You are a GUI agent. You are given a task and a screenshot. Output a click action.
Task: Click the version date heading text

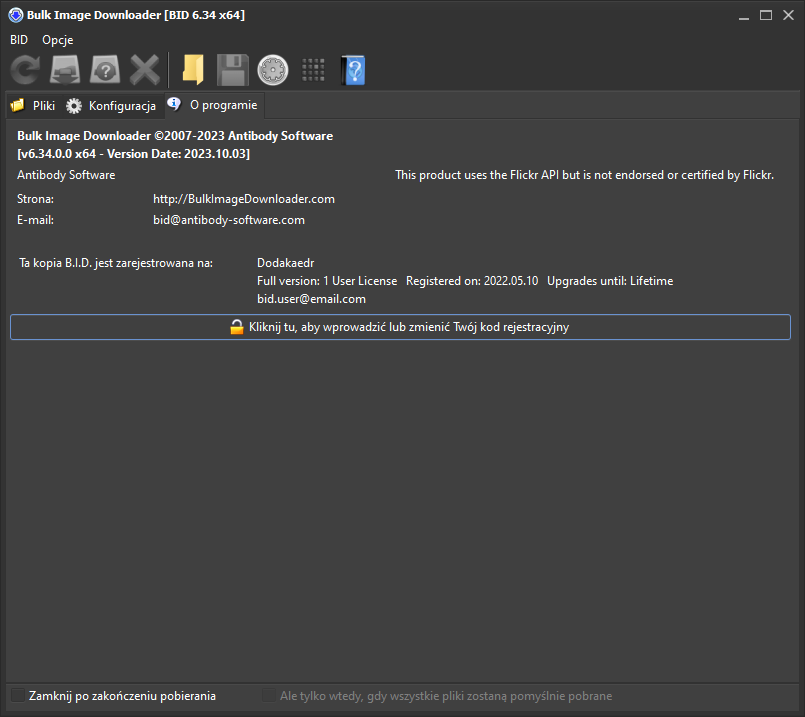click(133, 154)
